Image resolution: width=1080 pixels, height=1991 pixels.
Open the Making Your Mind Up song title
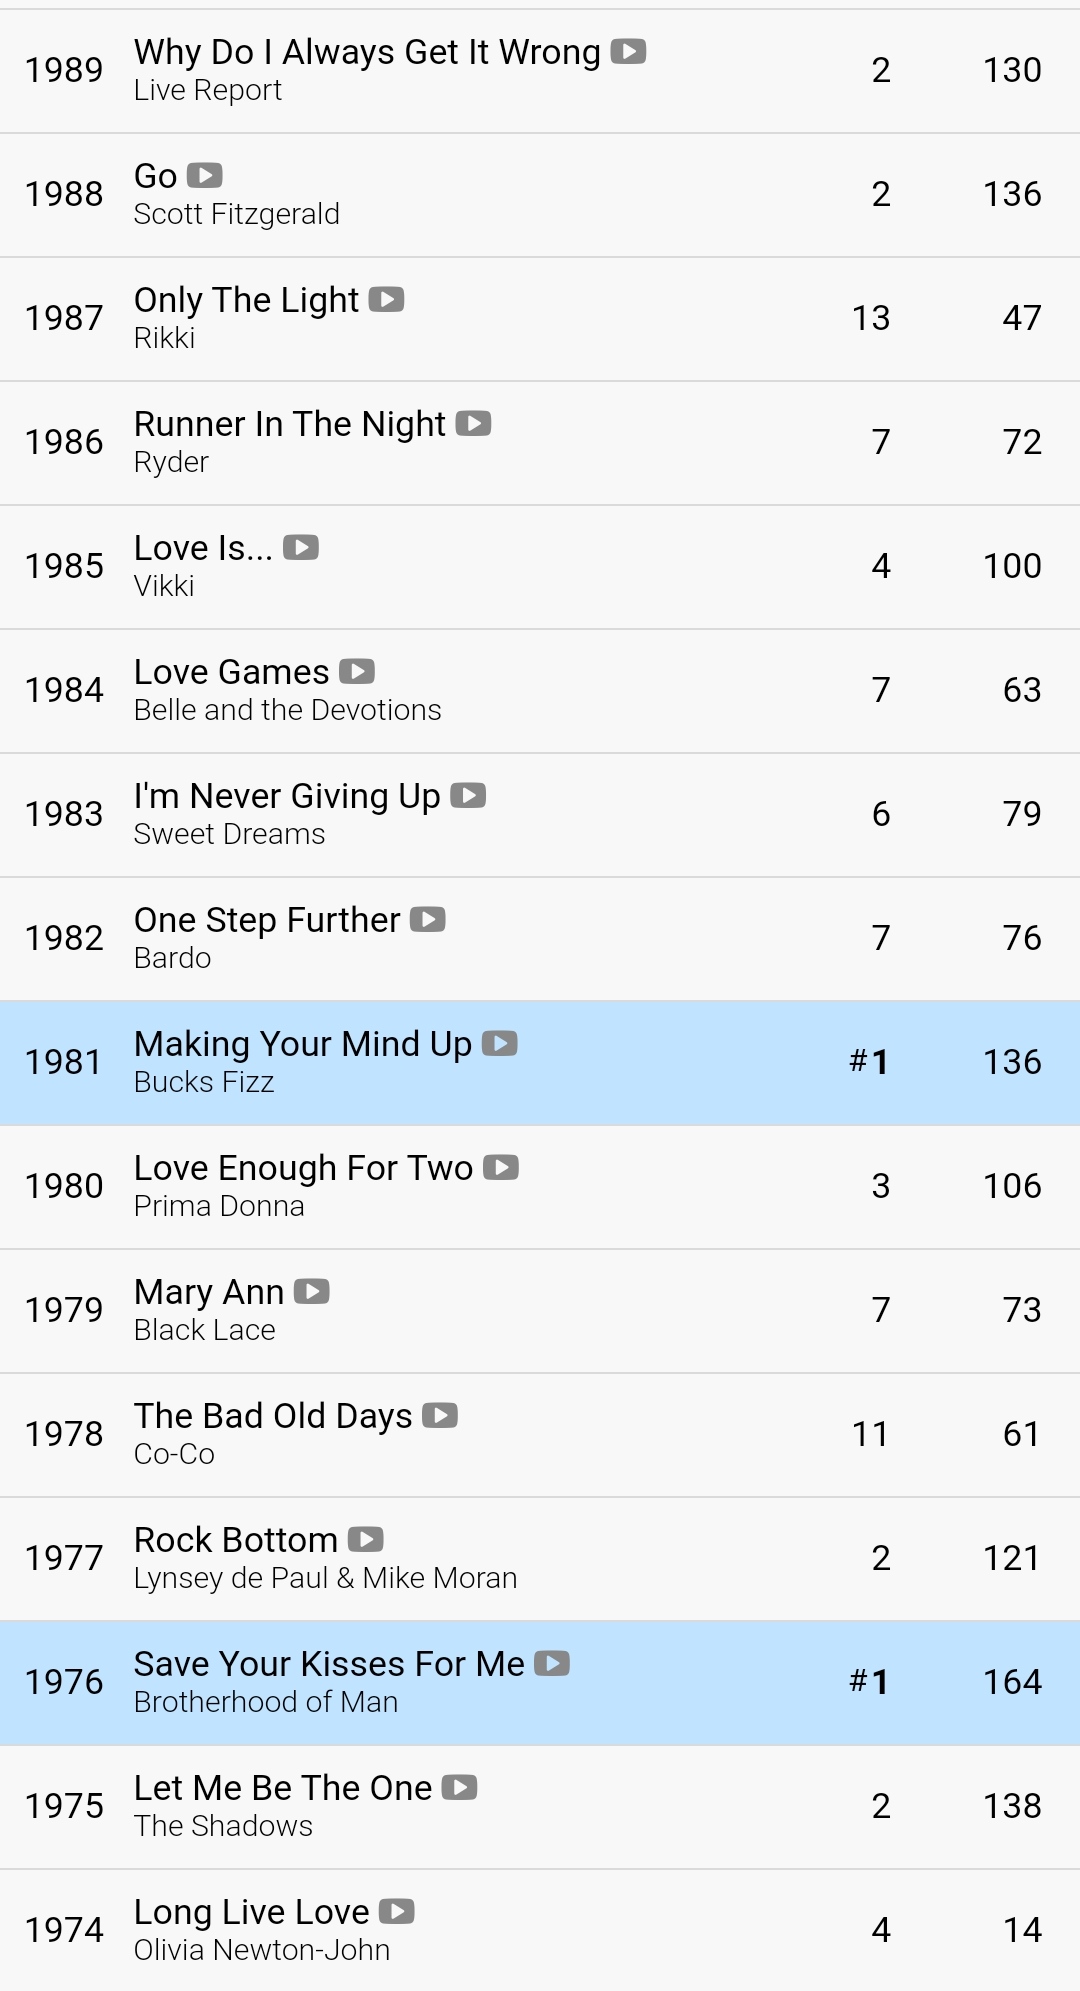pyautogui.click(x=303, y=1044)
